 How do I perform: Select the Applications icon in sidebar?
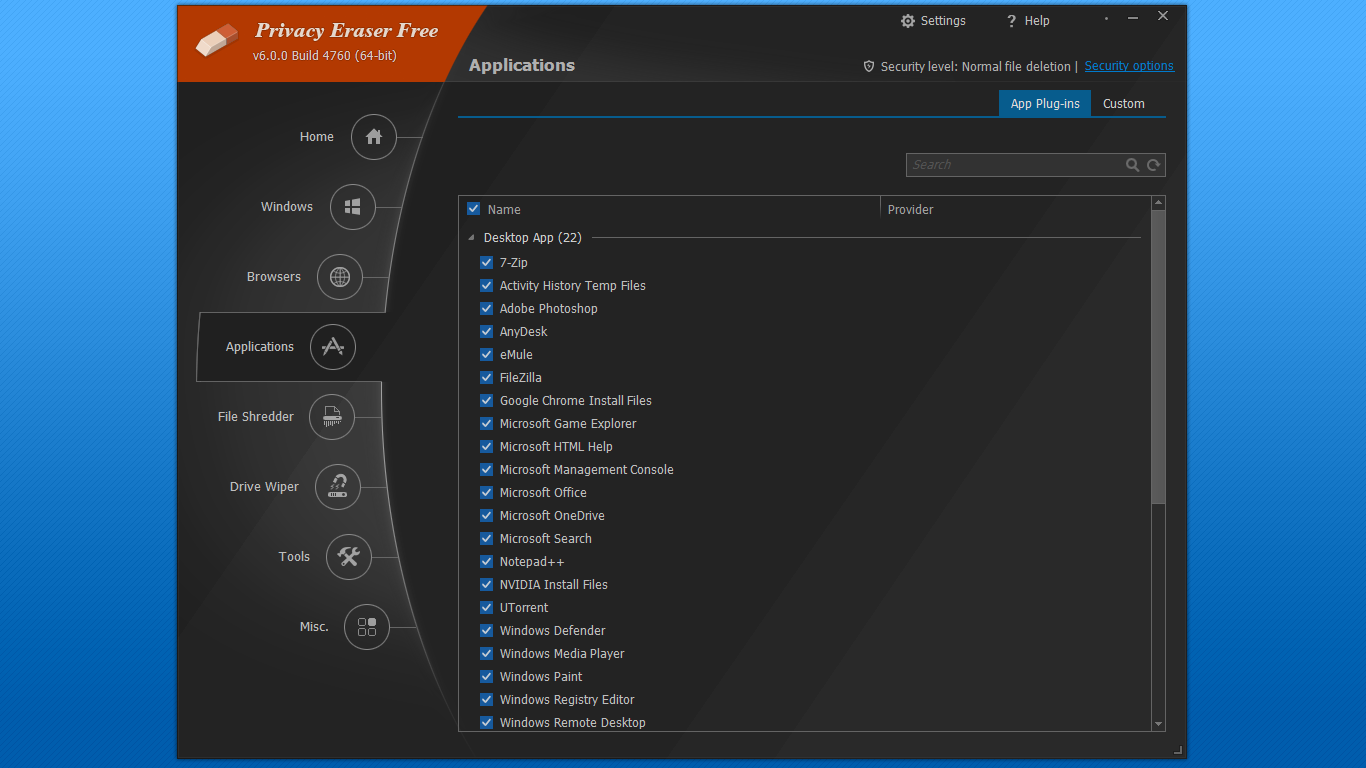pos(333,347)
